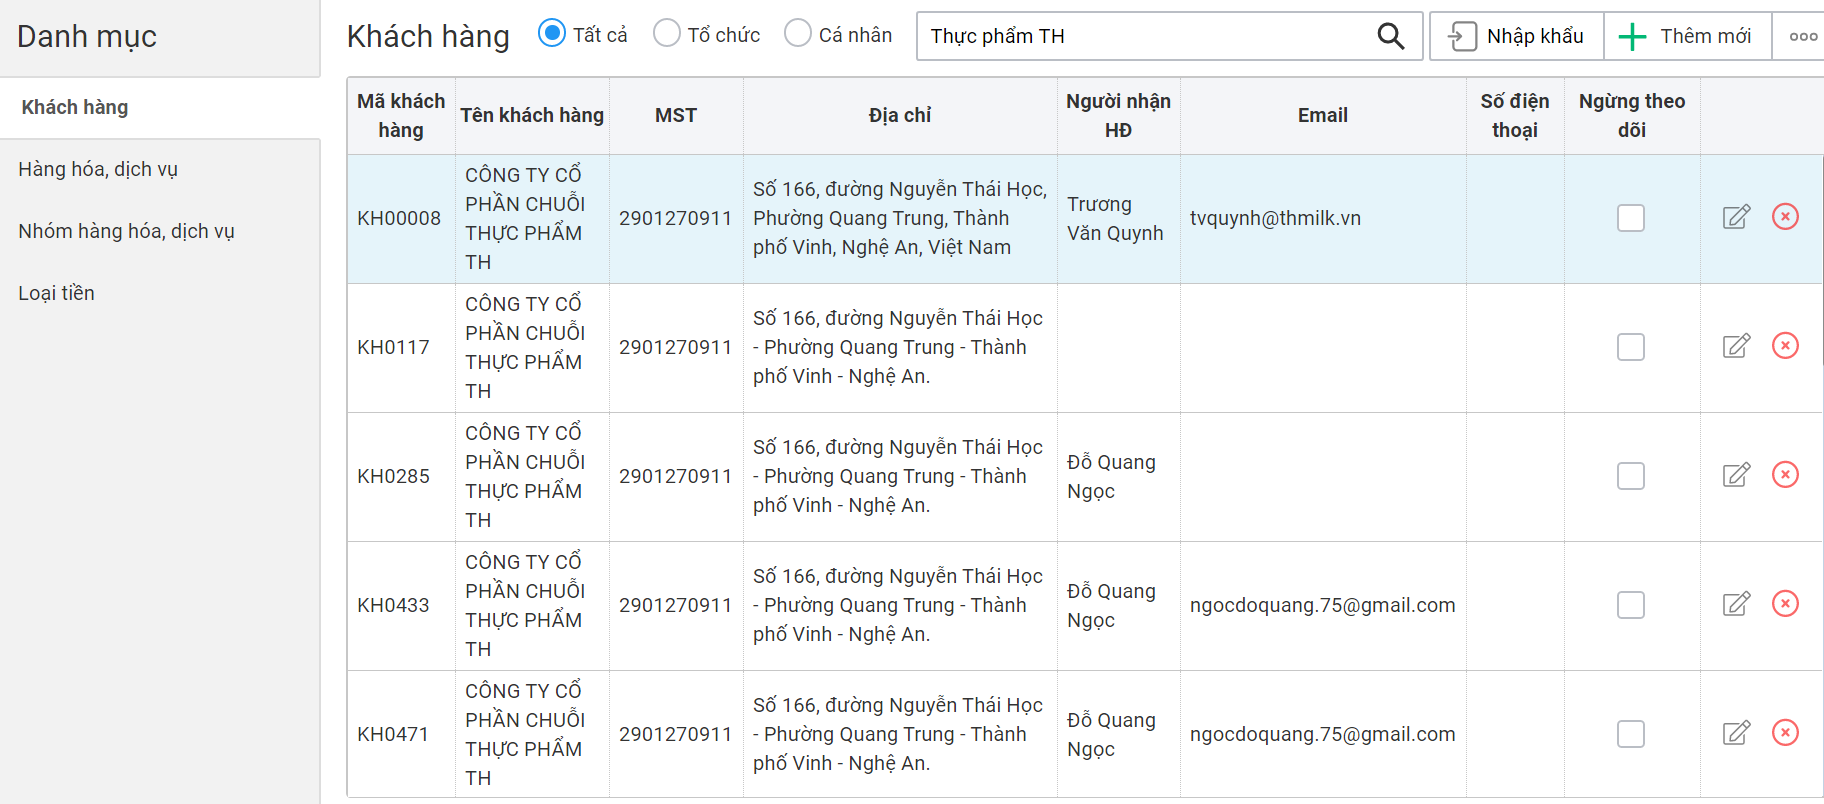
Task: Click recipient Trương Văn Quynh
Action: [1115, 218]
